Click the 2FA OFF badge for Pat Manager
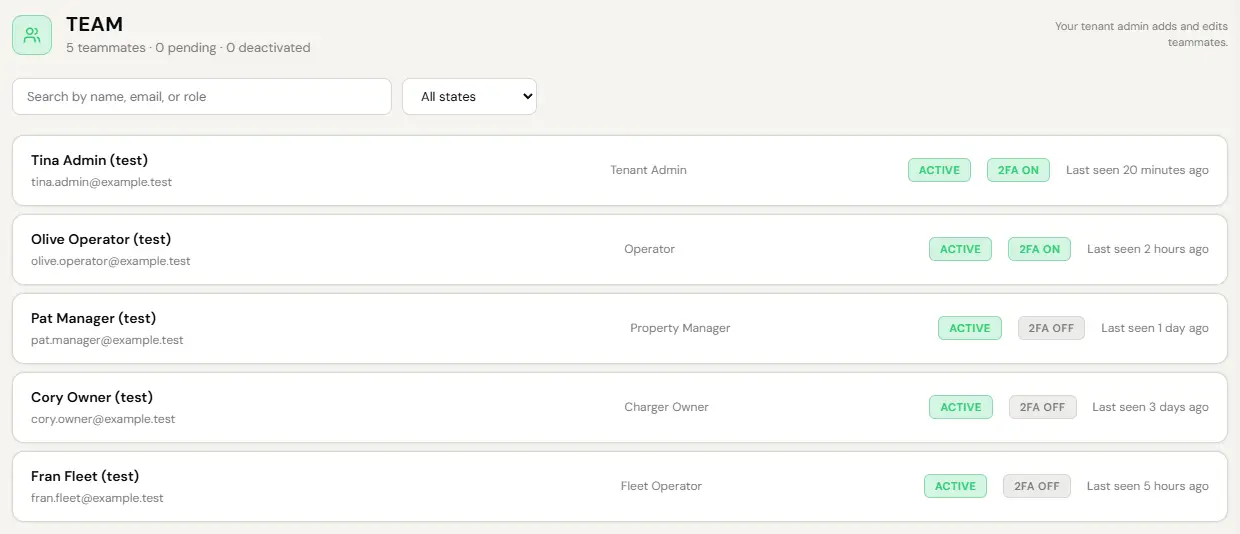1240x534 pixels. click(x=1051, y=328)
